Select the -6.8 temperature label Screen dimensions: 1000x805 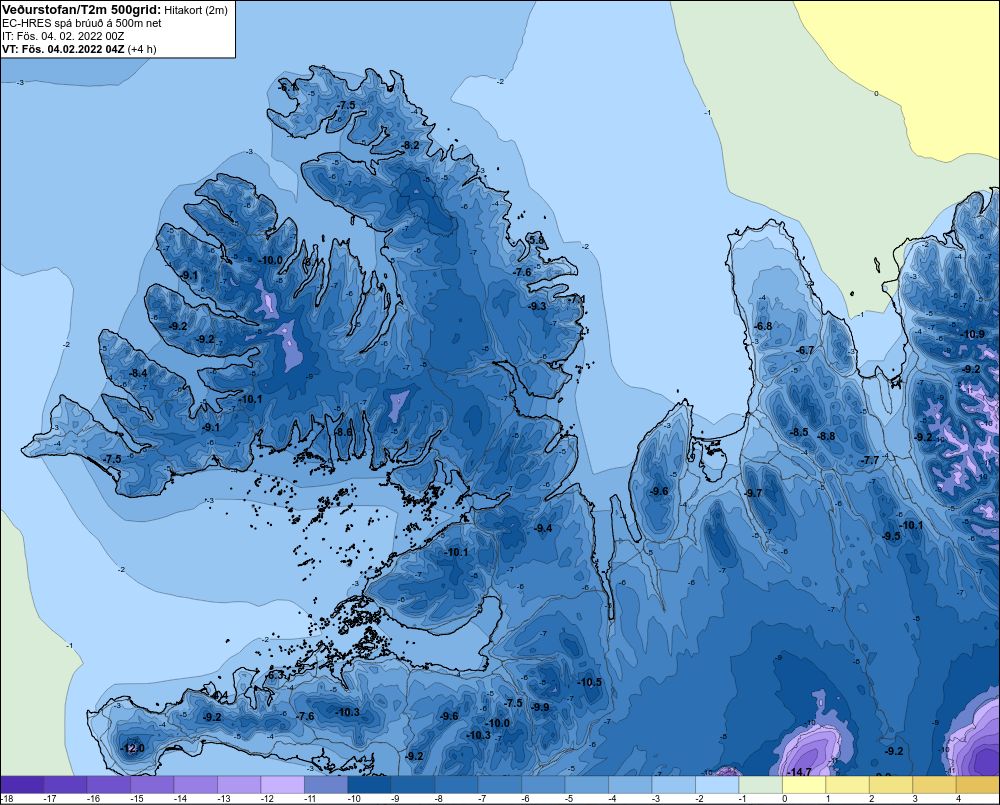763,326
